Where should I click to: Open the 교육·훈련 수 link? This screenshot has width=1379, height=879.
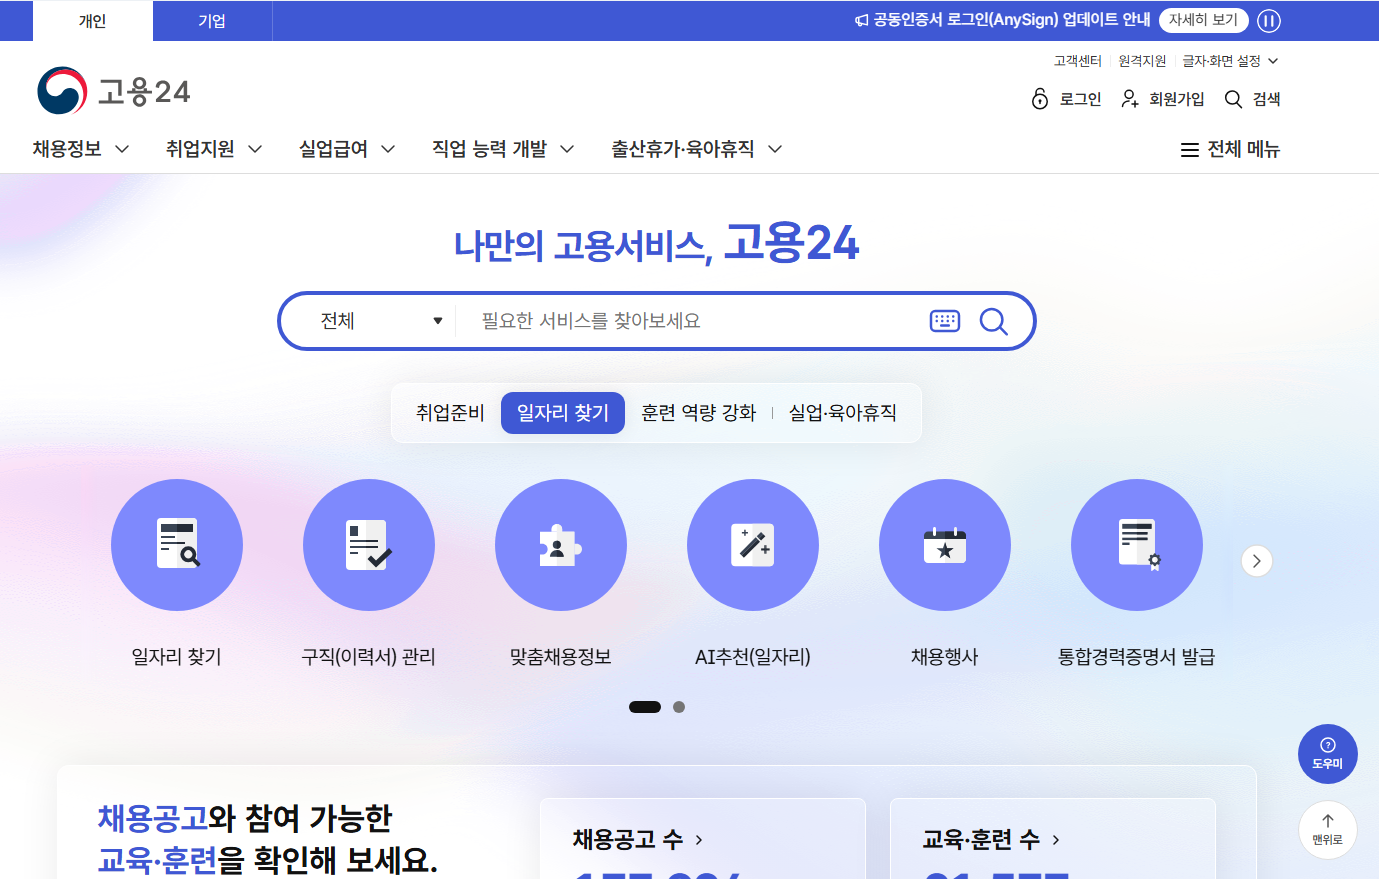point(991,839)
